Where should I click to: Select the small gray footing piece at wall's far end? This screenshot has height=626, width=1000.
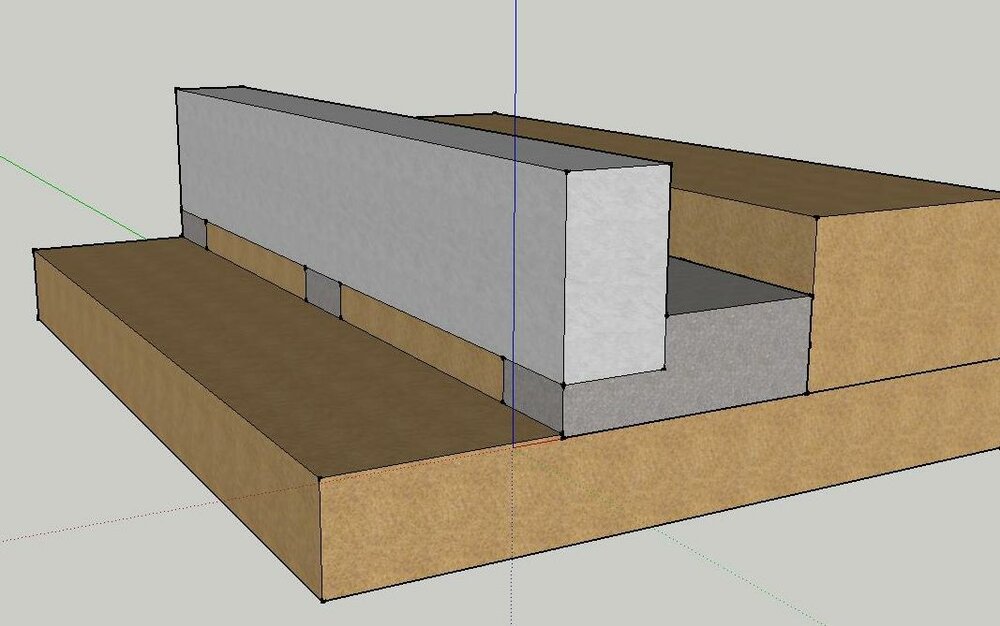[193, 227]
